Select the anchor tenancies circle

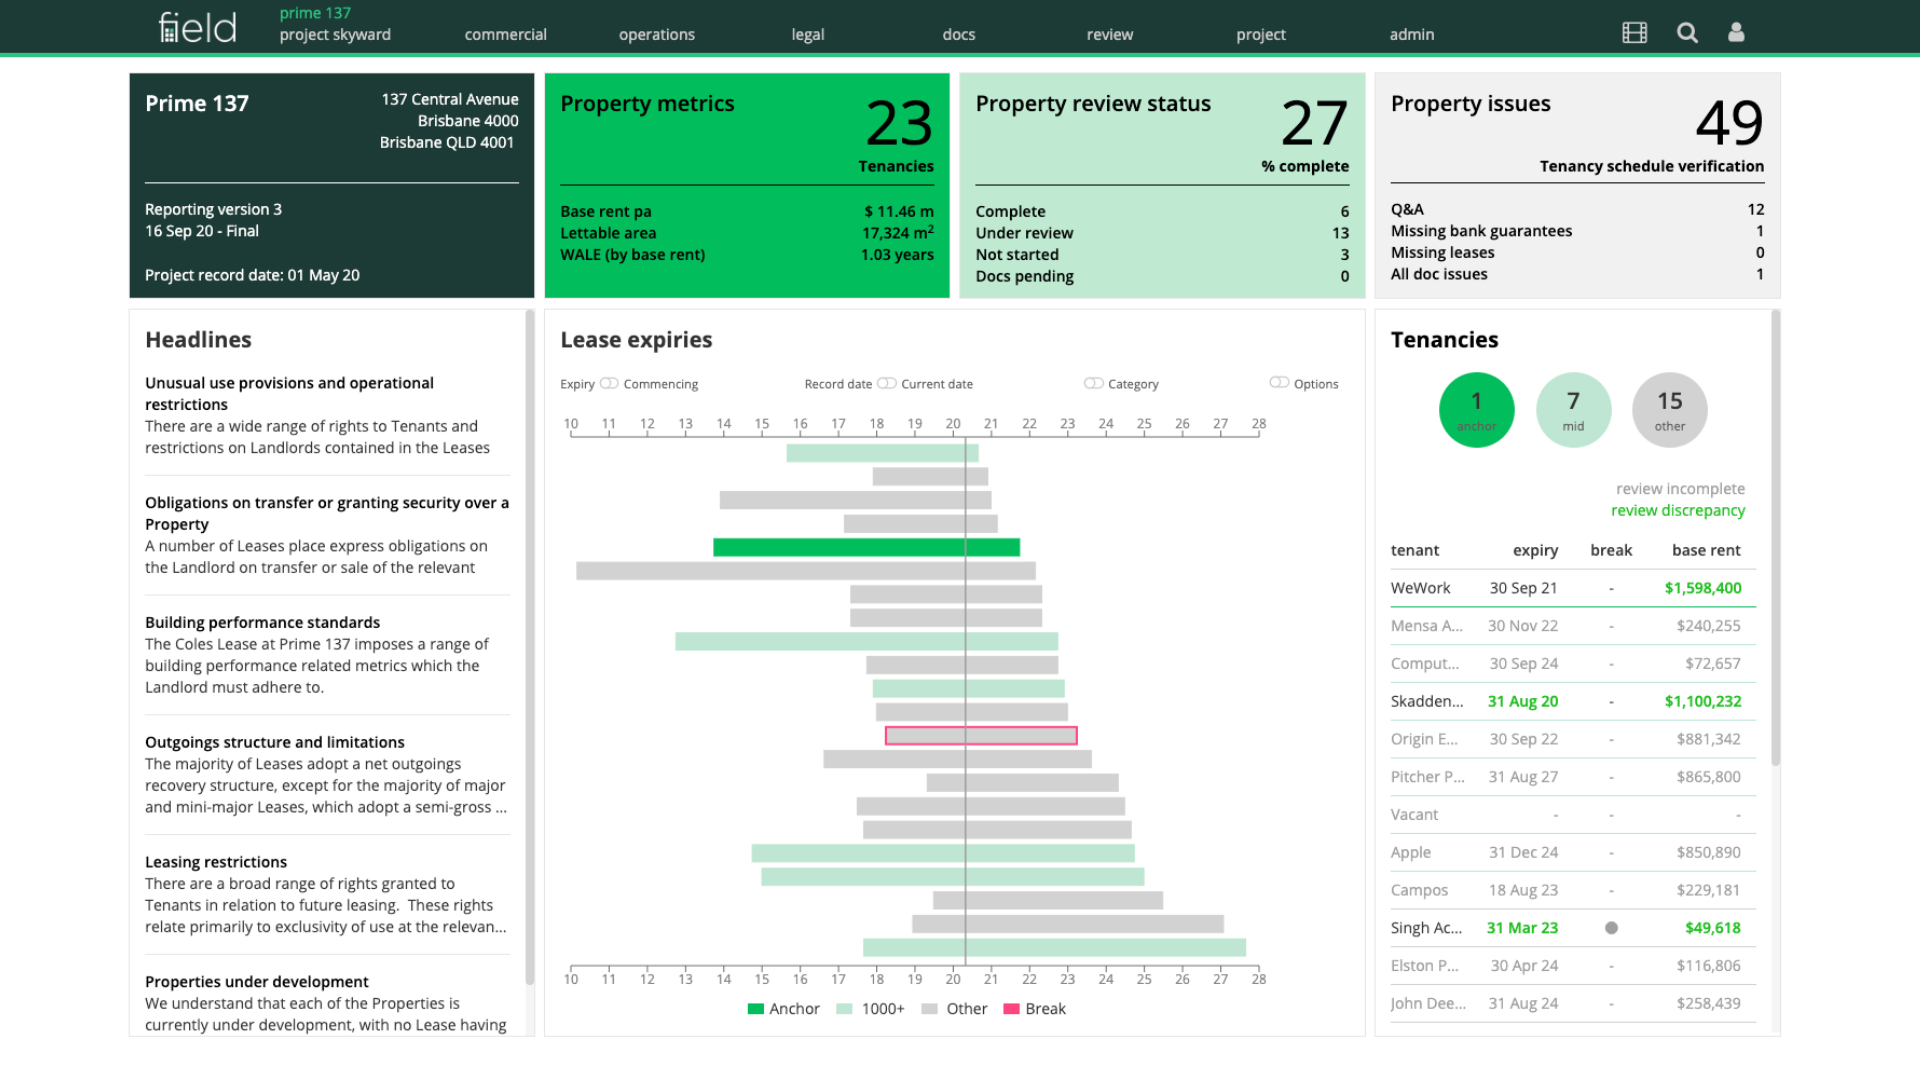click(x=1476, y=410)
